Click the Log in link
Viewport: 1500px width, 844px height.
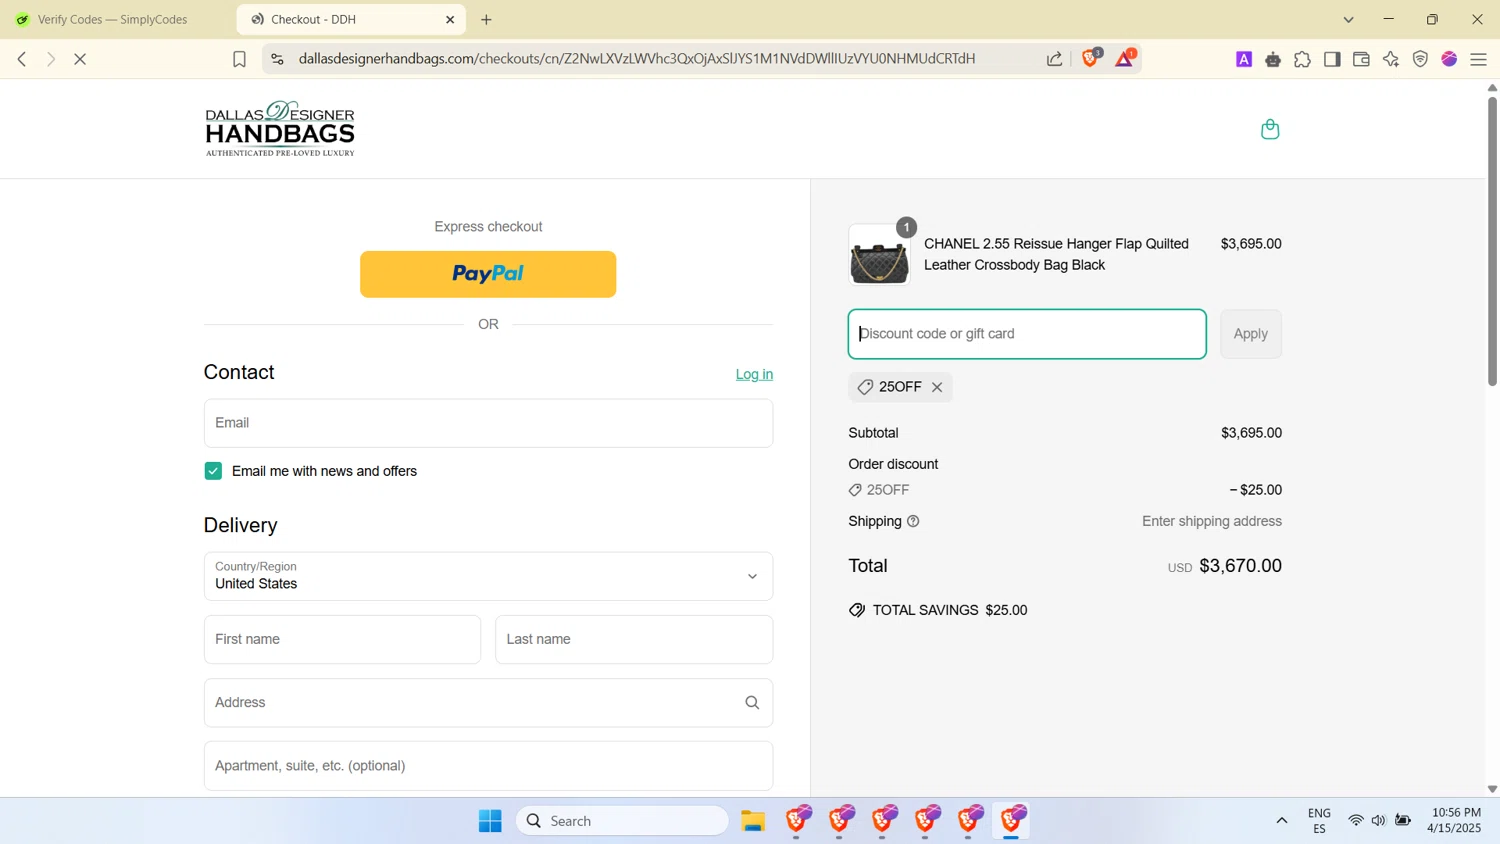click(x=754, y=374)
